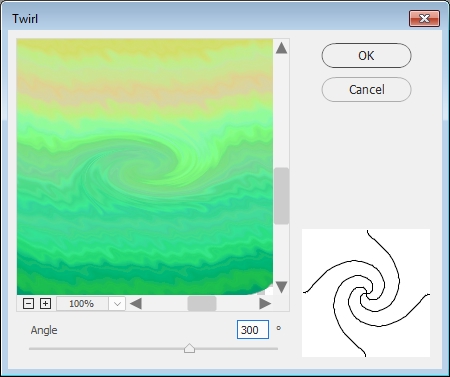Click the Angle slider track right of the handle
The image size is (450, 377).
[237, 349]
